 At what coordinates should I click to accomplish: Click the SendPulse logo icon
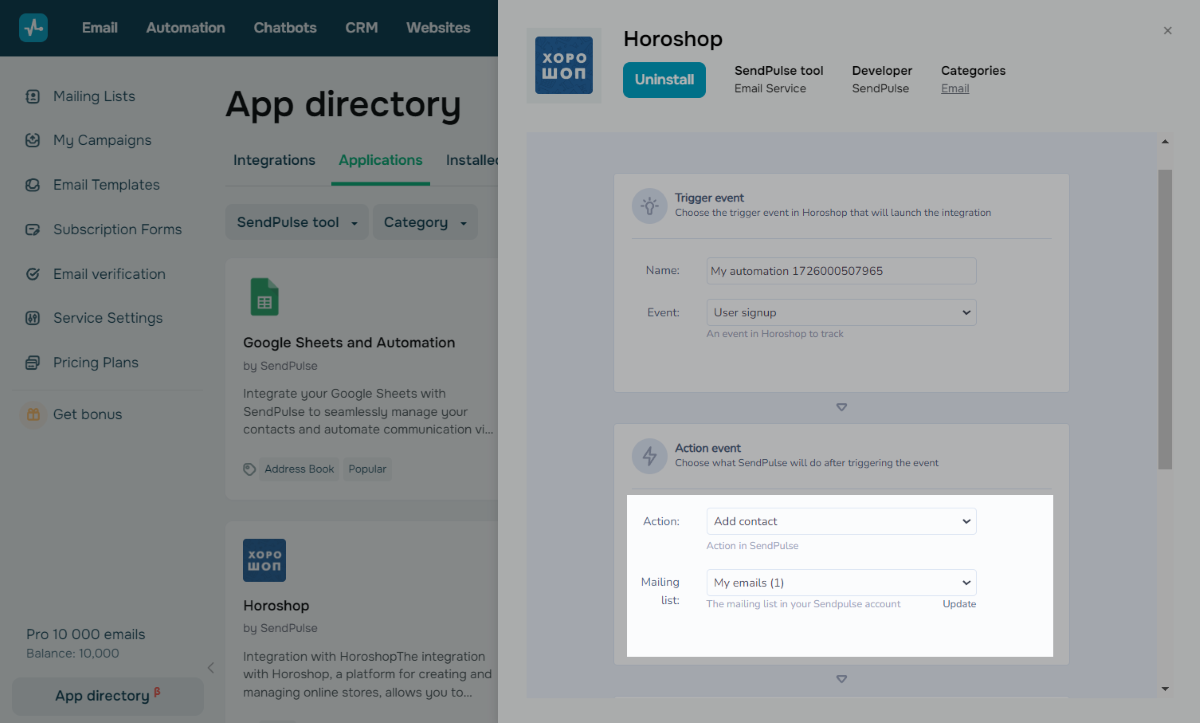click(x=33, y=27)
